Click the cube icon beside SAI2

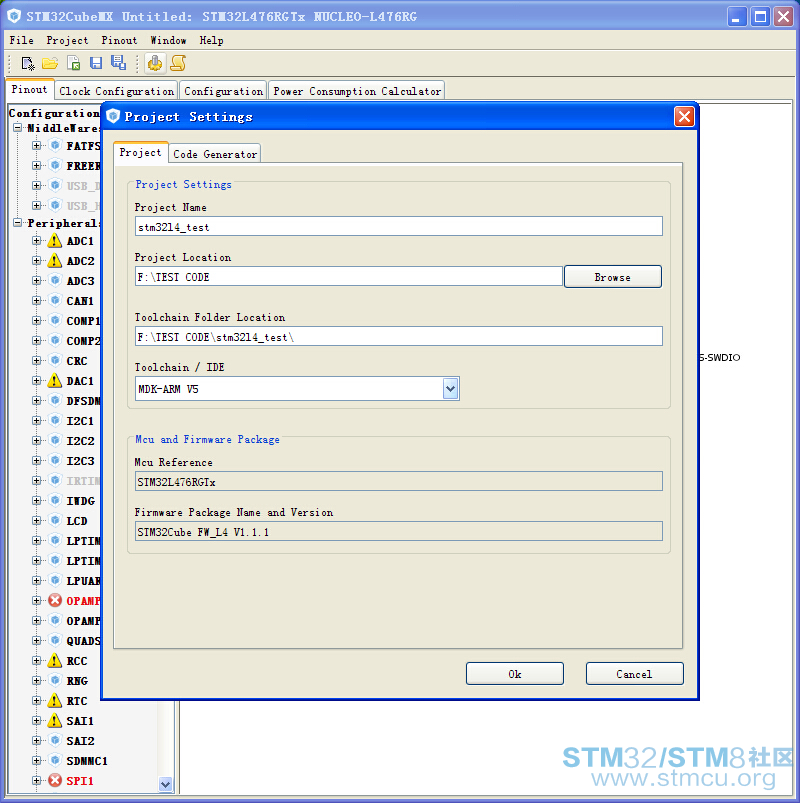[x=55, y=741]
